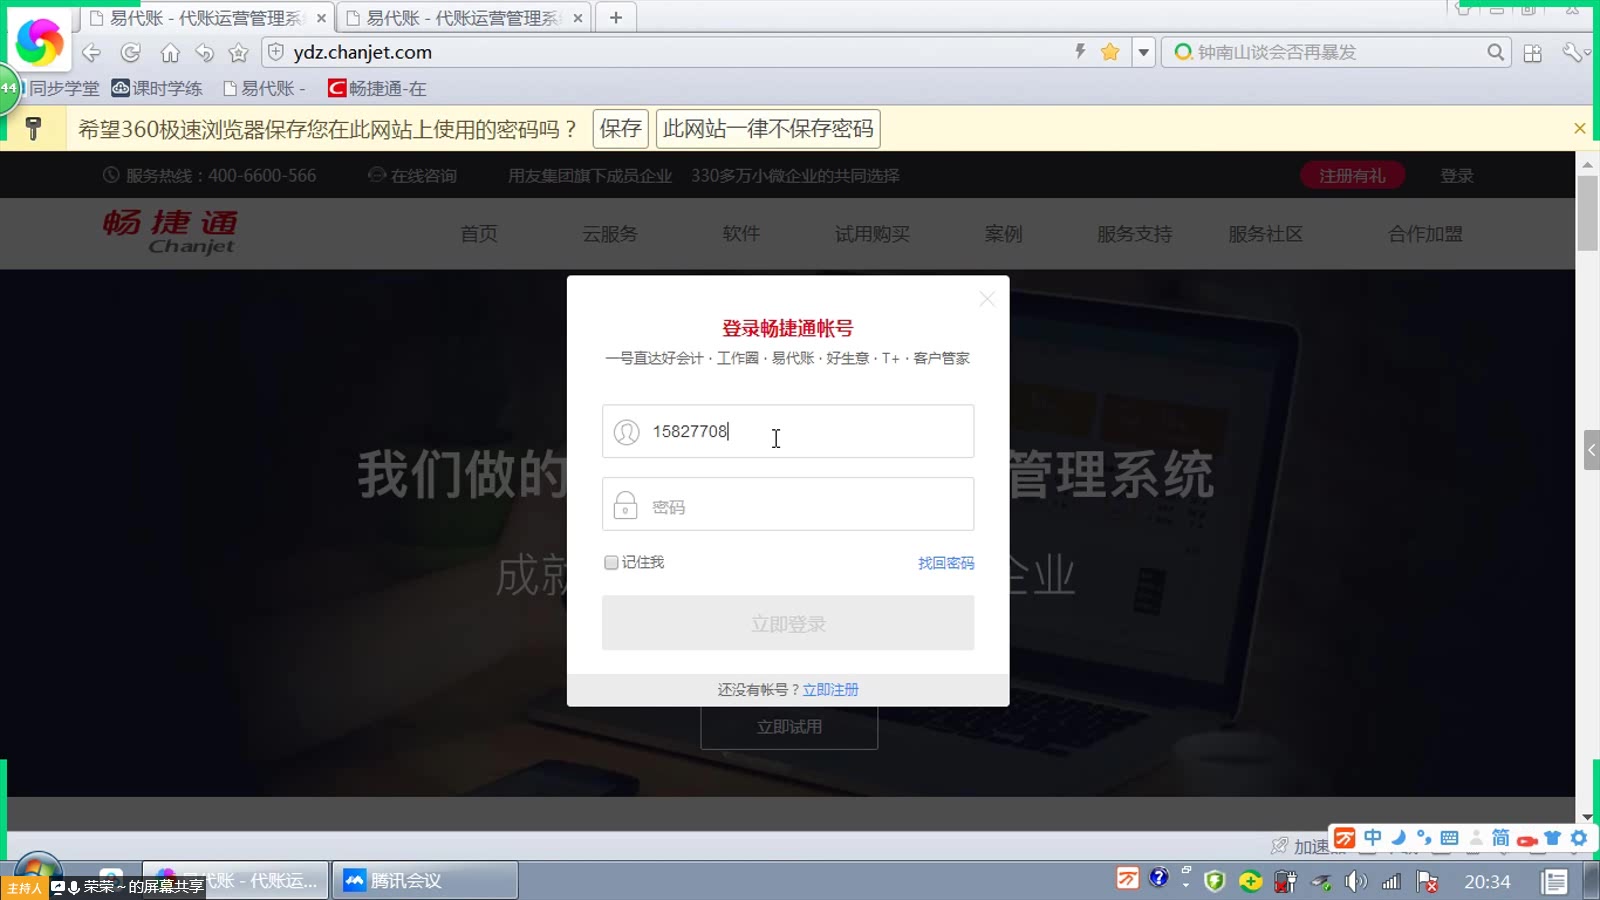Open the 易代账 bookmark

(x=264, y=88)
